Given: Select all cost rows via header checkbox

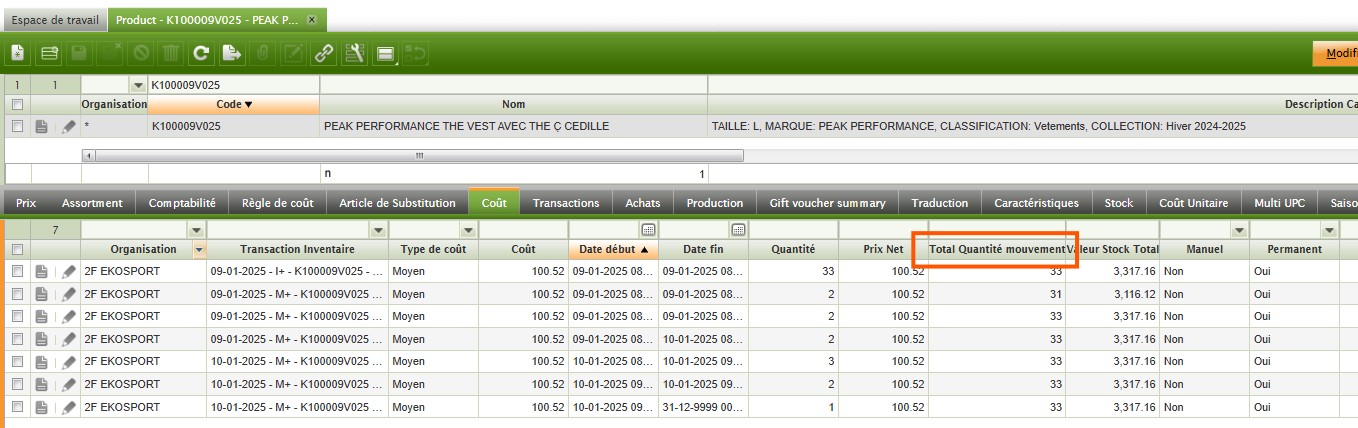Looking at the screenshot, I should (x=17, y=249).
